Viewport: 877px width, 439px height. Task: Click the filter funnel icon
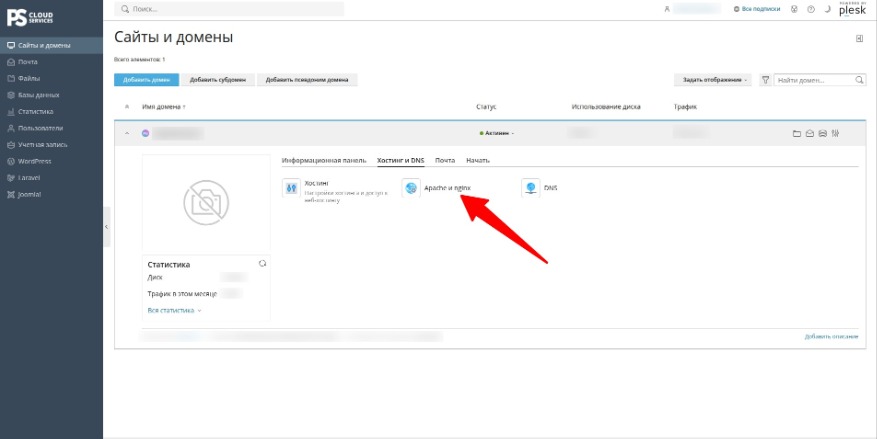pyautogui.click(x=766, y=80)
